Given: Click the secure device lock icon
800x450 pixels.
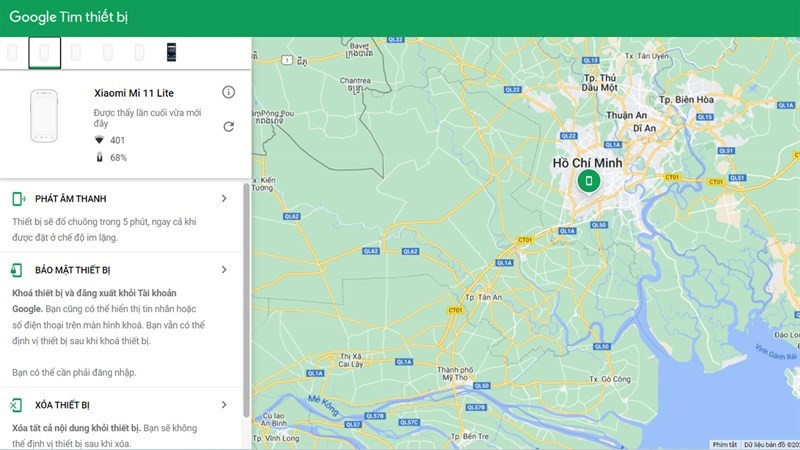Looking at the screenshot, I should 17,270.
